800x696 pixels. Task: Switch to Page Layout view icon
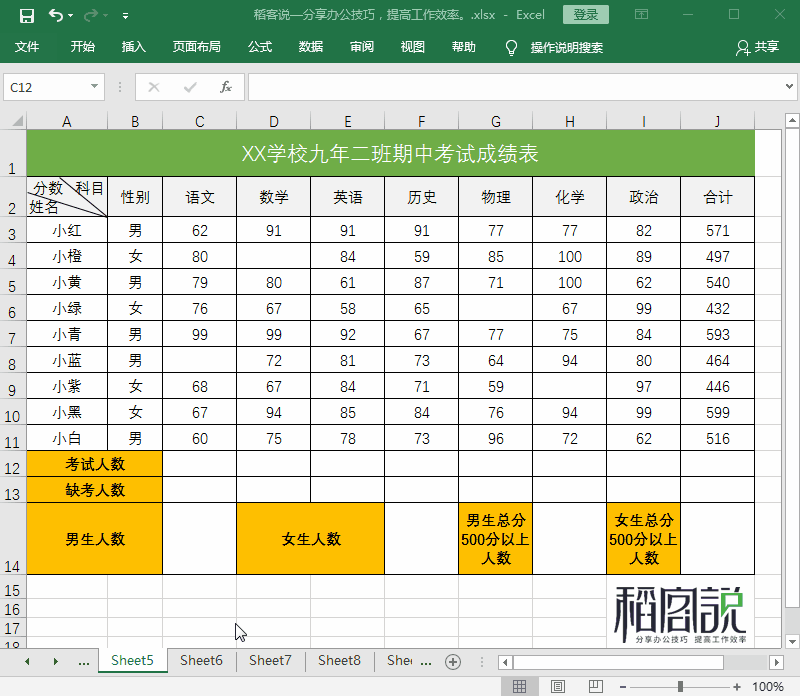point(558,686)
